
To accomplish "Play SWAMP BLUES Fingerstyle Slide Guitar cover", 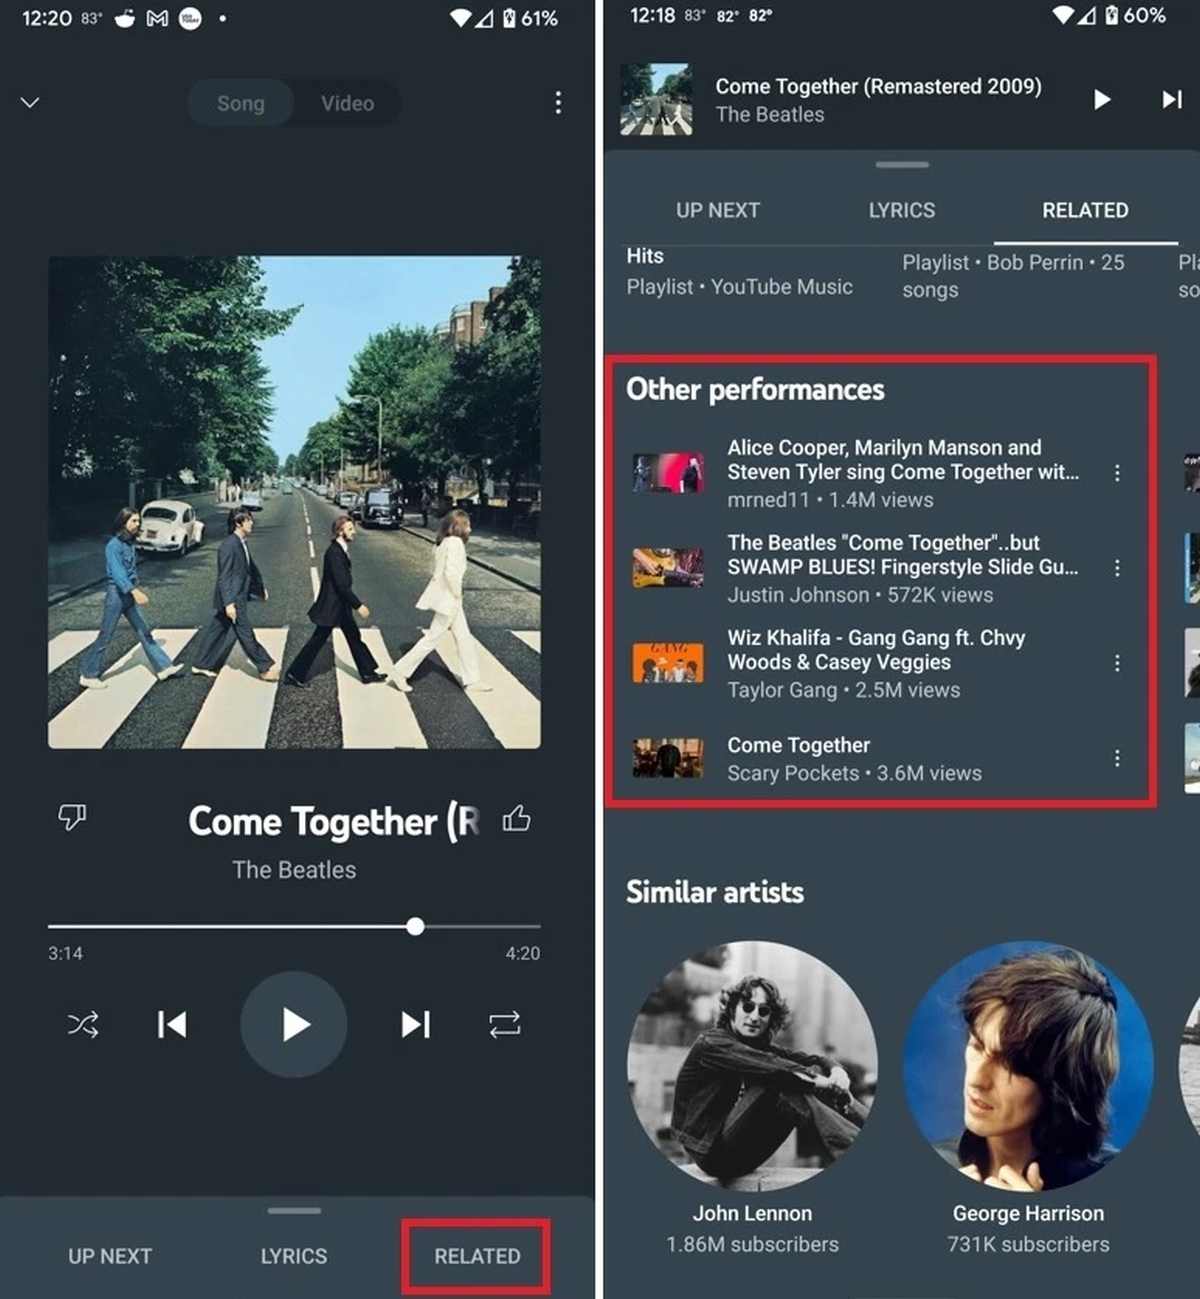I will 903,568.
